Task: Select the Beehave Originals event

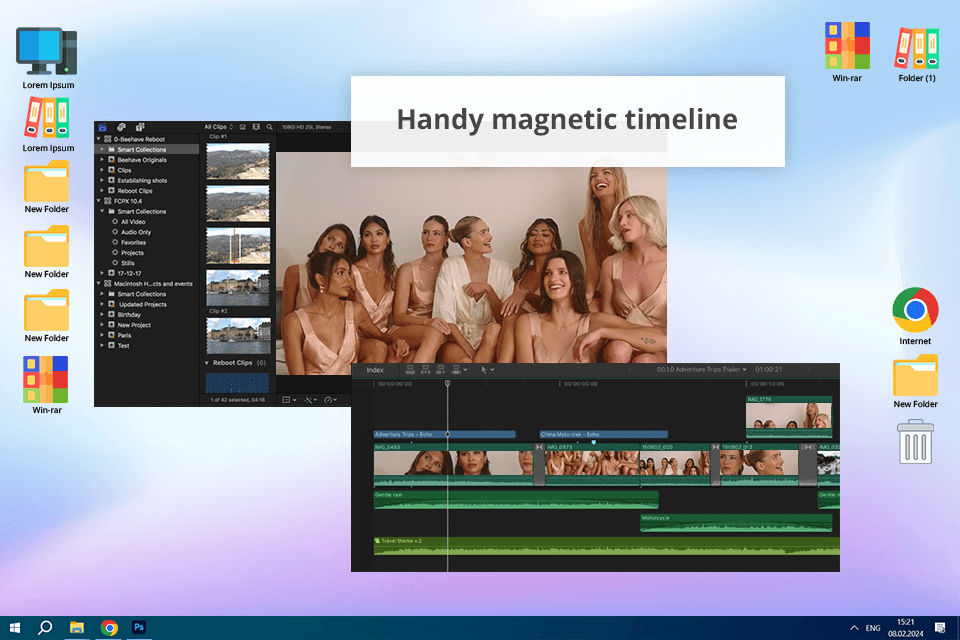Action: point(141,160)
